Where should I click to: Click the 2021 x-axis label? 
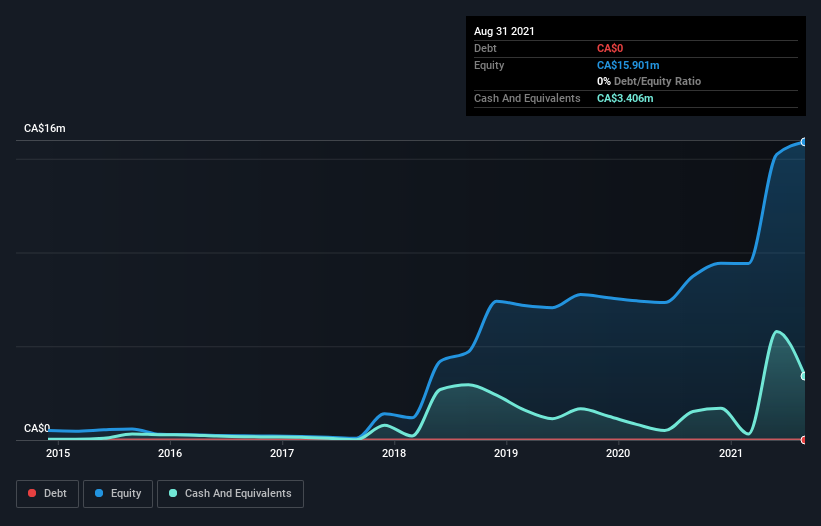tap(731, 453)
